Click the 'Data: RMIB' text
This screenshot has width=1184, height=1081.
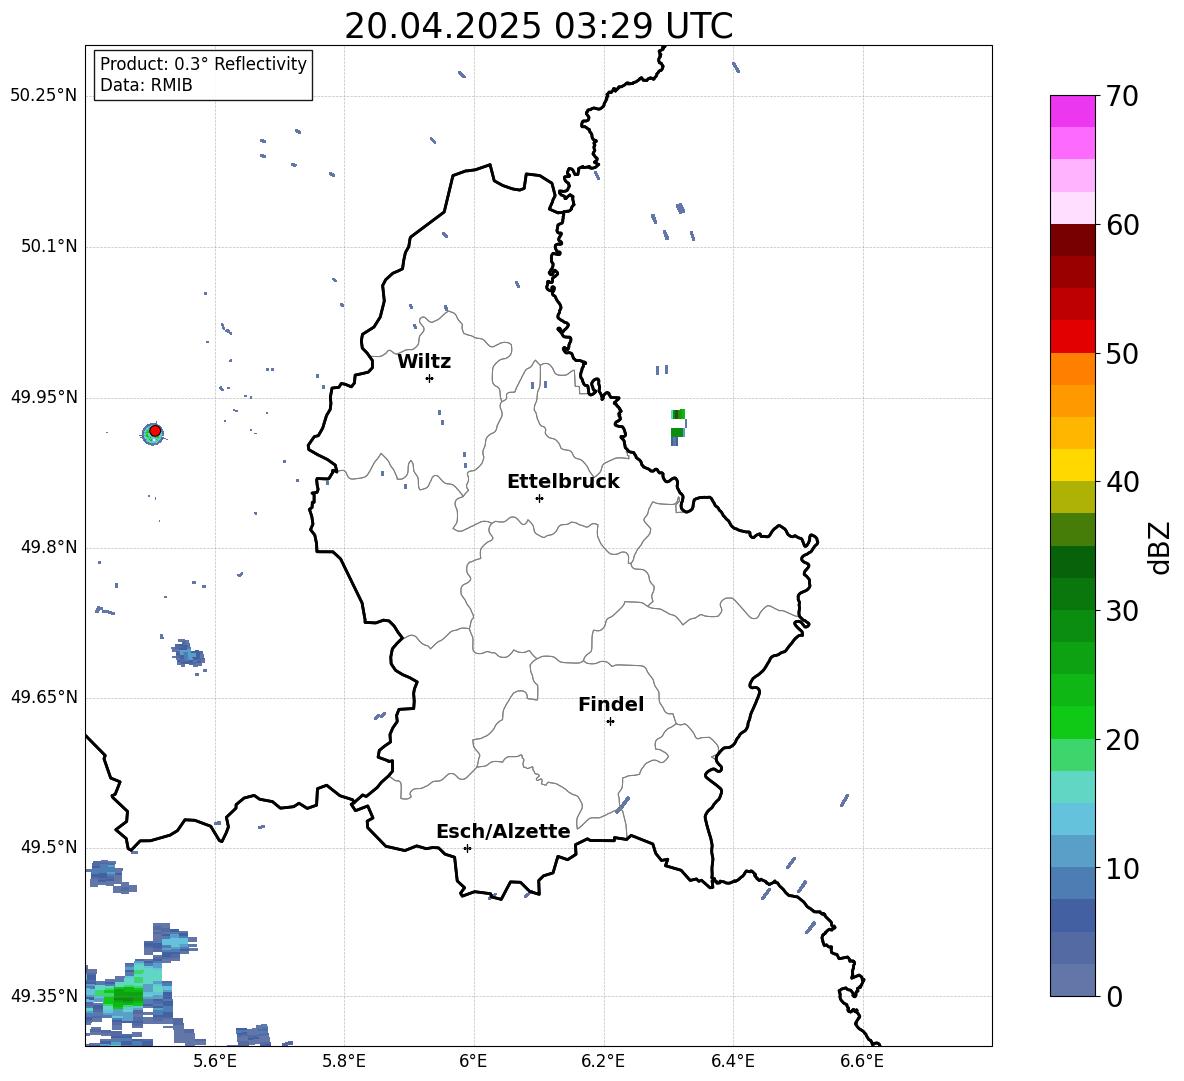pyautogui.click(x=146, y=85)
